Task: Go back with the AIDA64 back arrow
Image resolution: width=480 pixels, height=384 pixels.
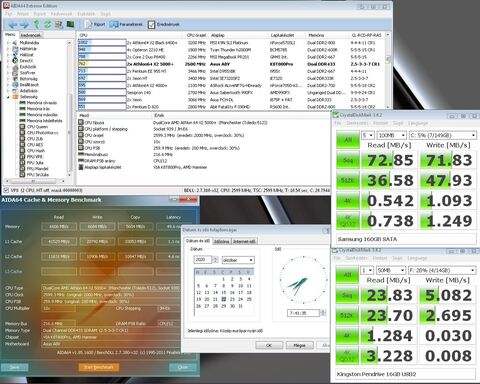Action: coord(12,24)
